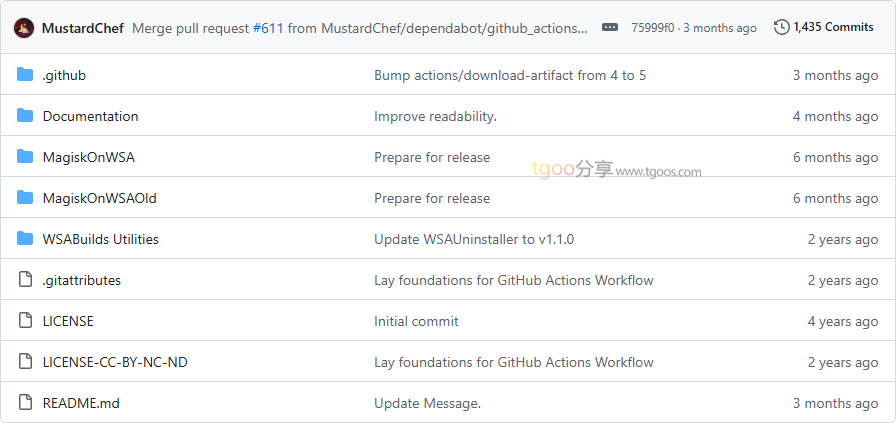The width and height of the screenshot is (896, 423).
Task: Open the Documentation folder
Action: click(x=90, y=116)
